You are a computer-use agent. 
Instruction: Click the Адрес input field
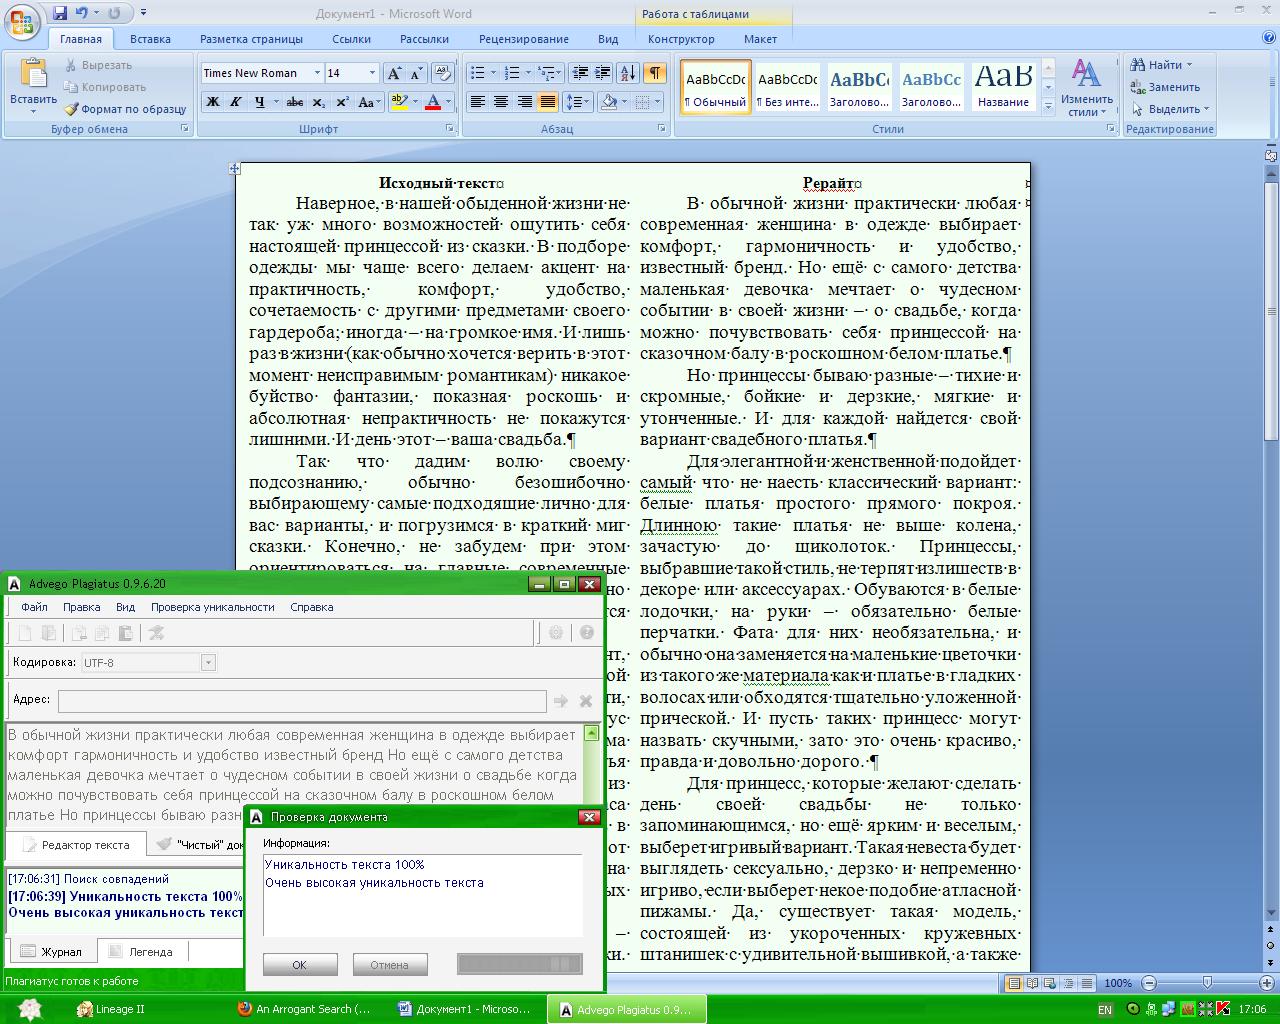pyautogui.click(x=302, y=701)
